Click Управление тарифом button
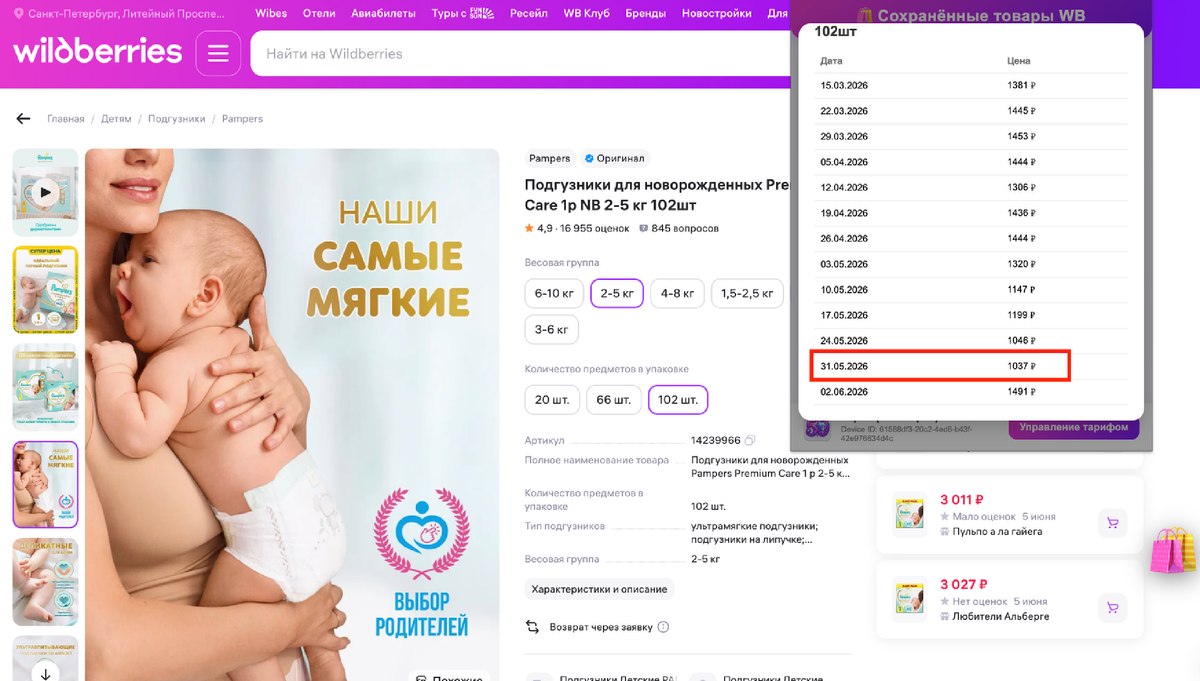The height and width of the screenshot is (681, 1200). (1074, 427)
